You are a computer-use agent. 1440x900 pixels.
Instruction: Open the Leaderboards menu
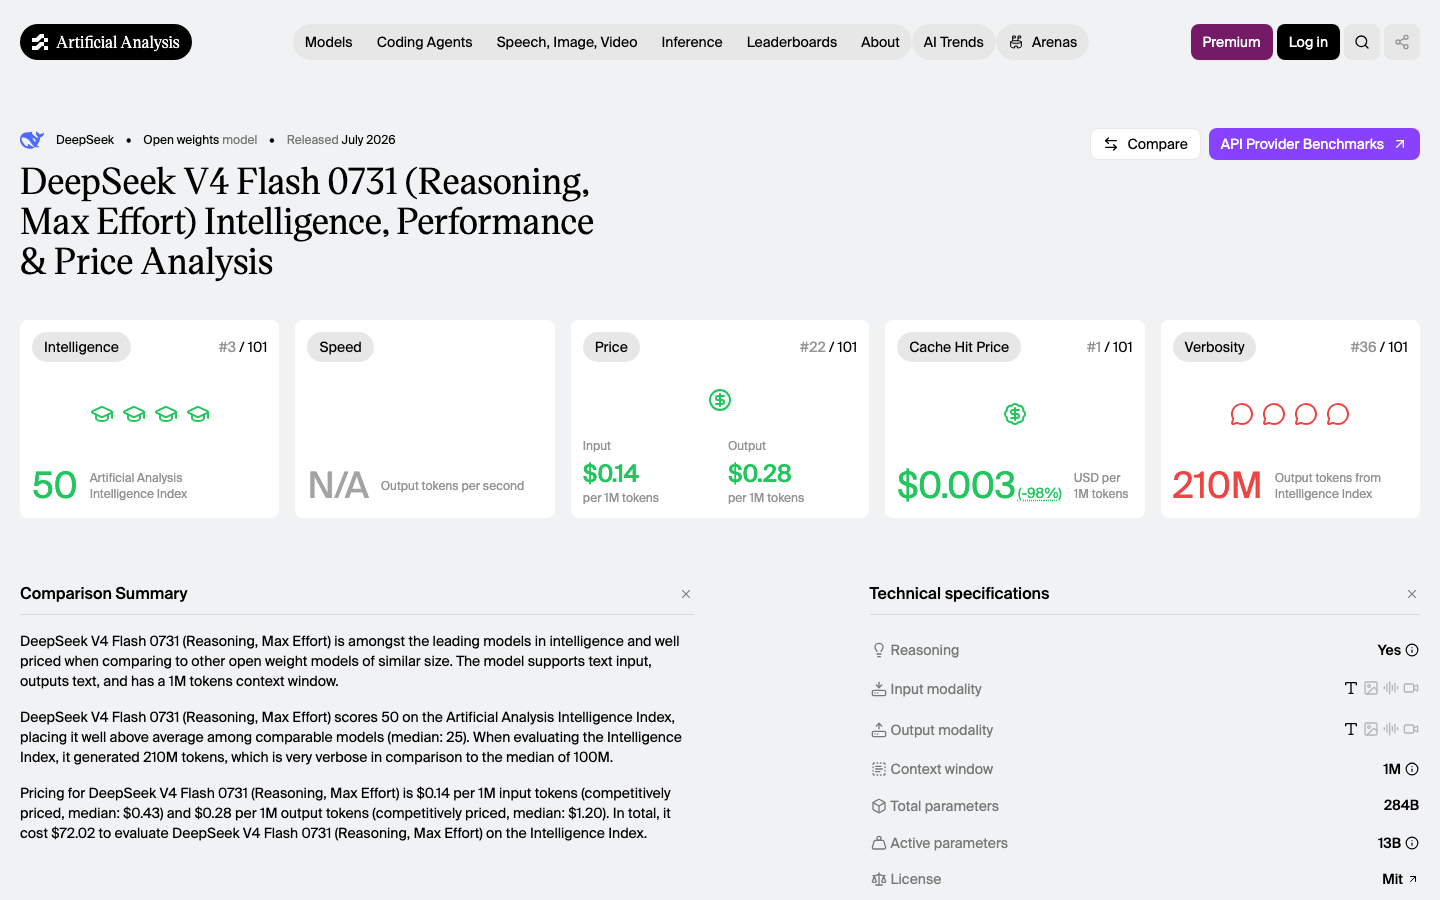pyautogui.click(x=792, y=42)
